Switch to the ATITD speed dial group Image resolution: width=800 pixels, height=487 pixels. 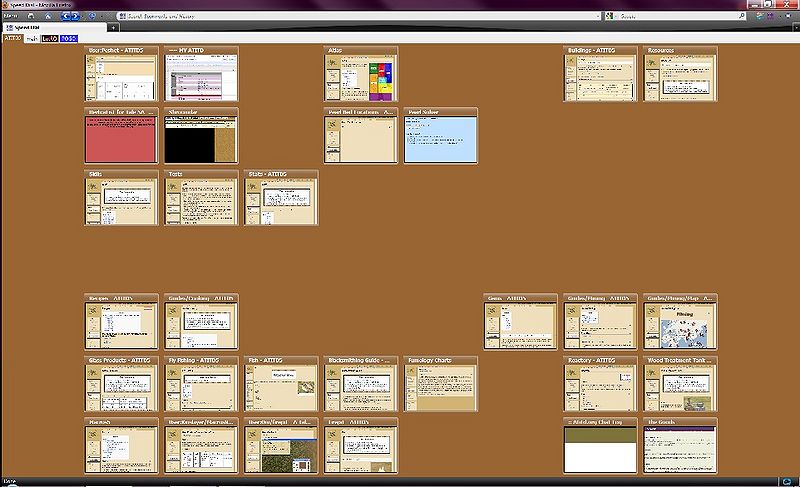[x=13, y=38]
